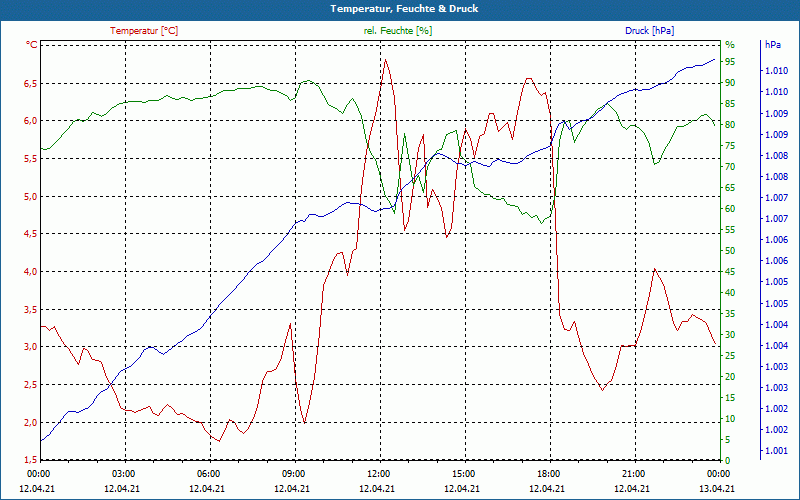Click the 70 tick on humidity axis
The image size is (800, 500).
point(730,167)
